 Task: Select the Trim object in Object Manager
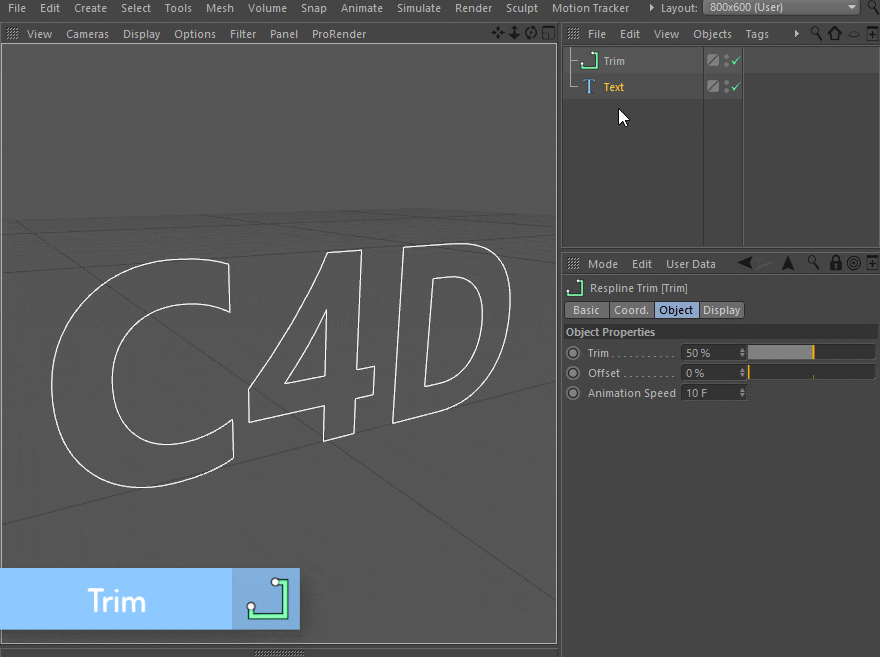tap(614, 61)
